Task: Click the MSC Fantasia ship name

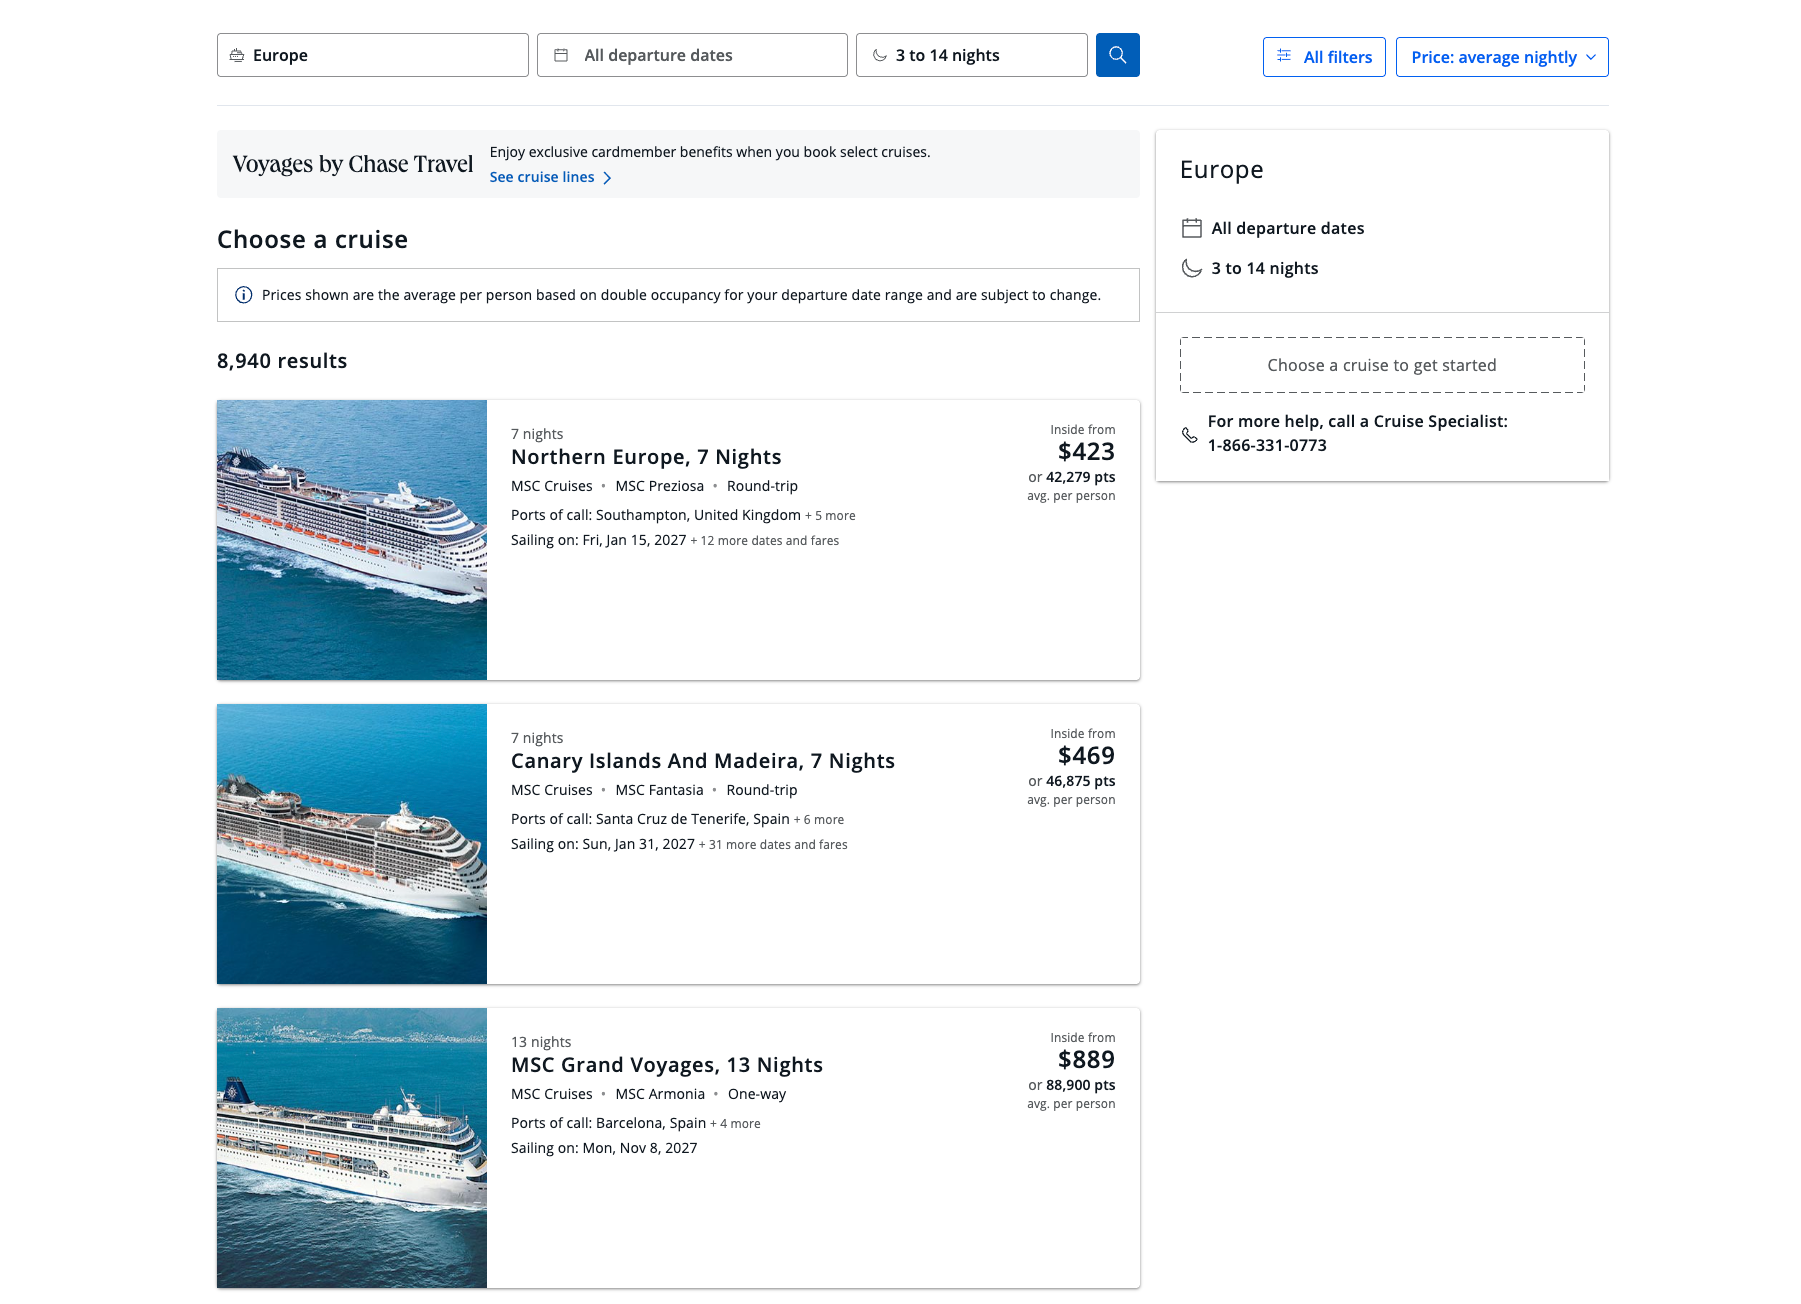Action: [660, 790]
